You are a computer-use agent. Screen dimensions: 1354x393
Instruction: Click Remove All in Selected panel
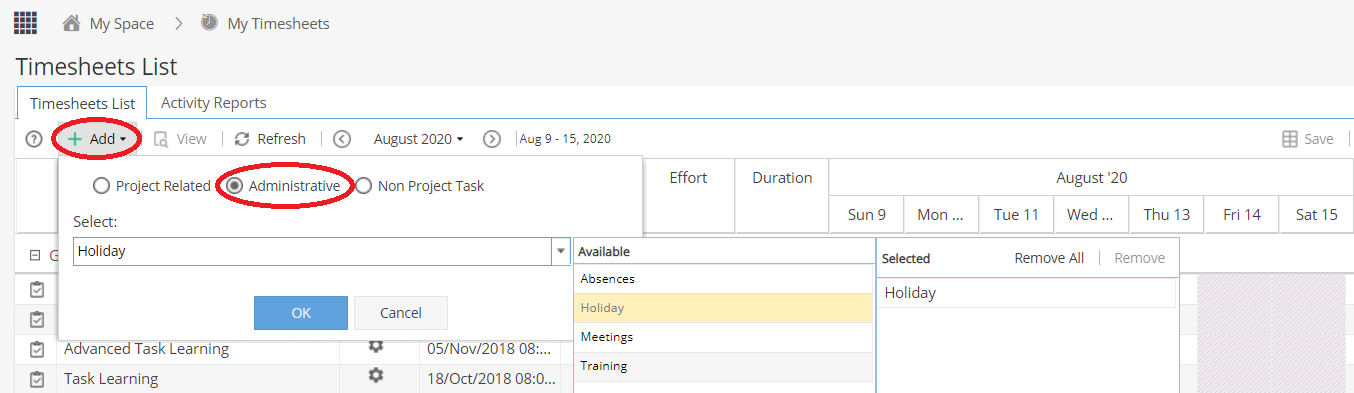[1049, 258]
